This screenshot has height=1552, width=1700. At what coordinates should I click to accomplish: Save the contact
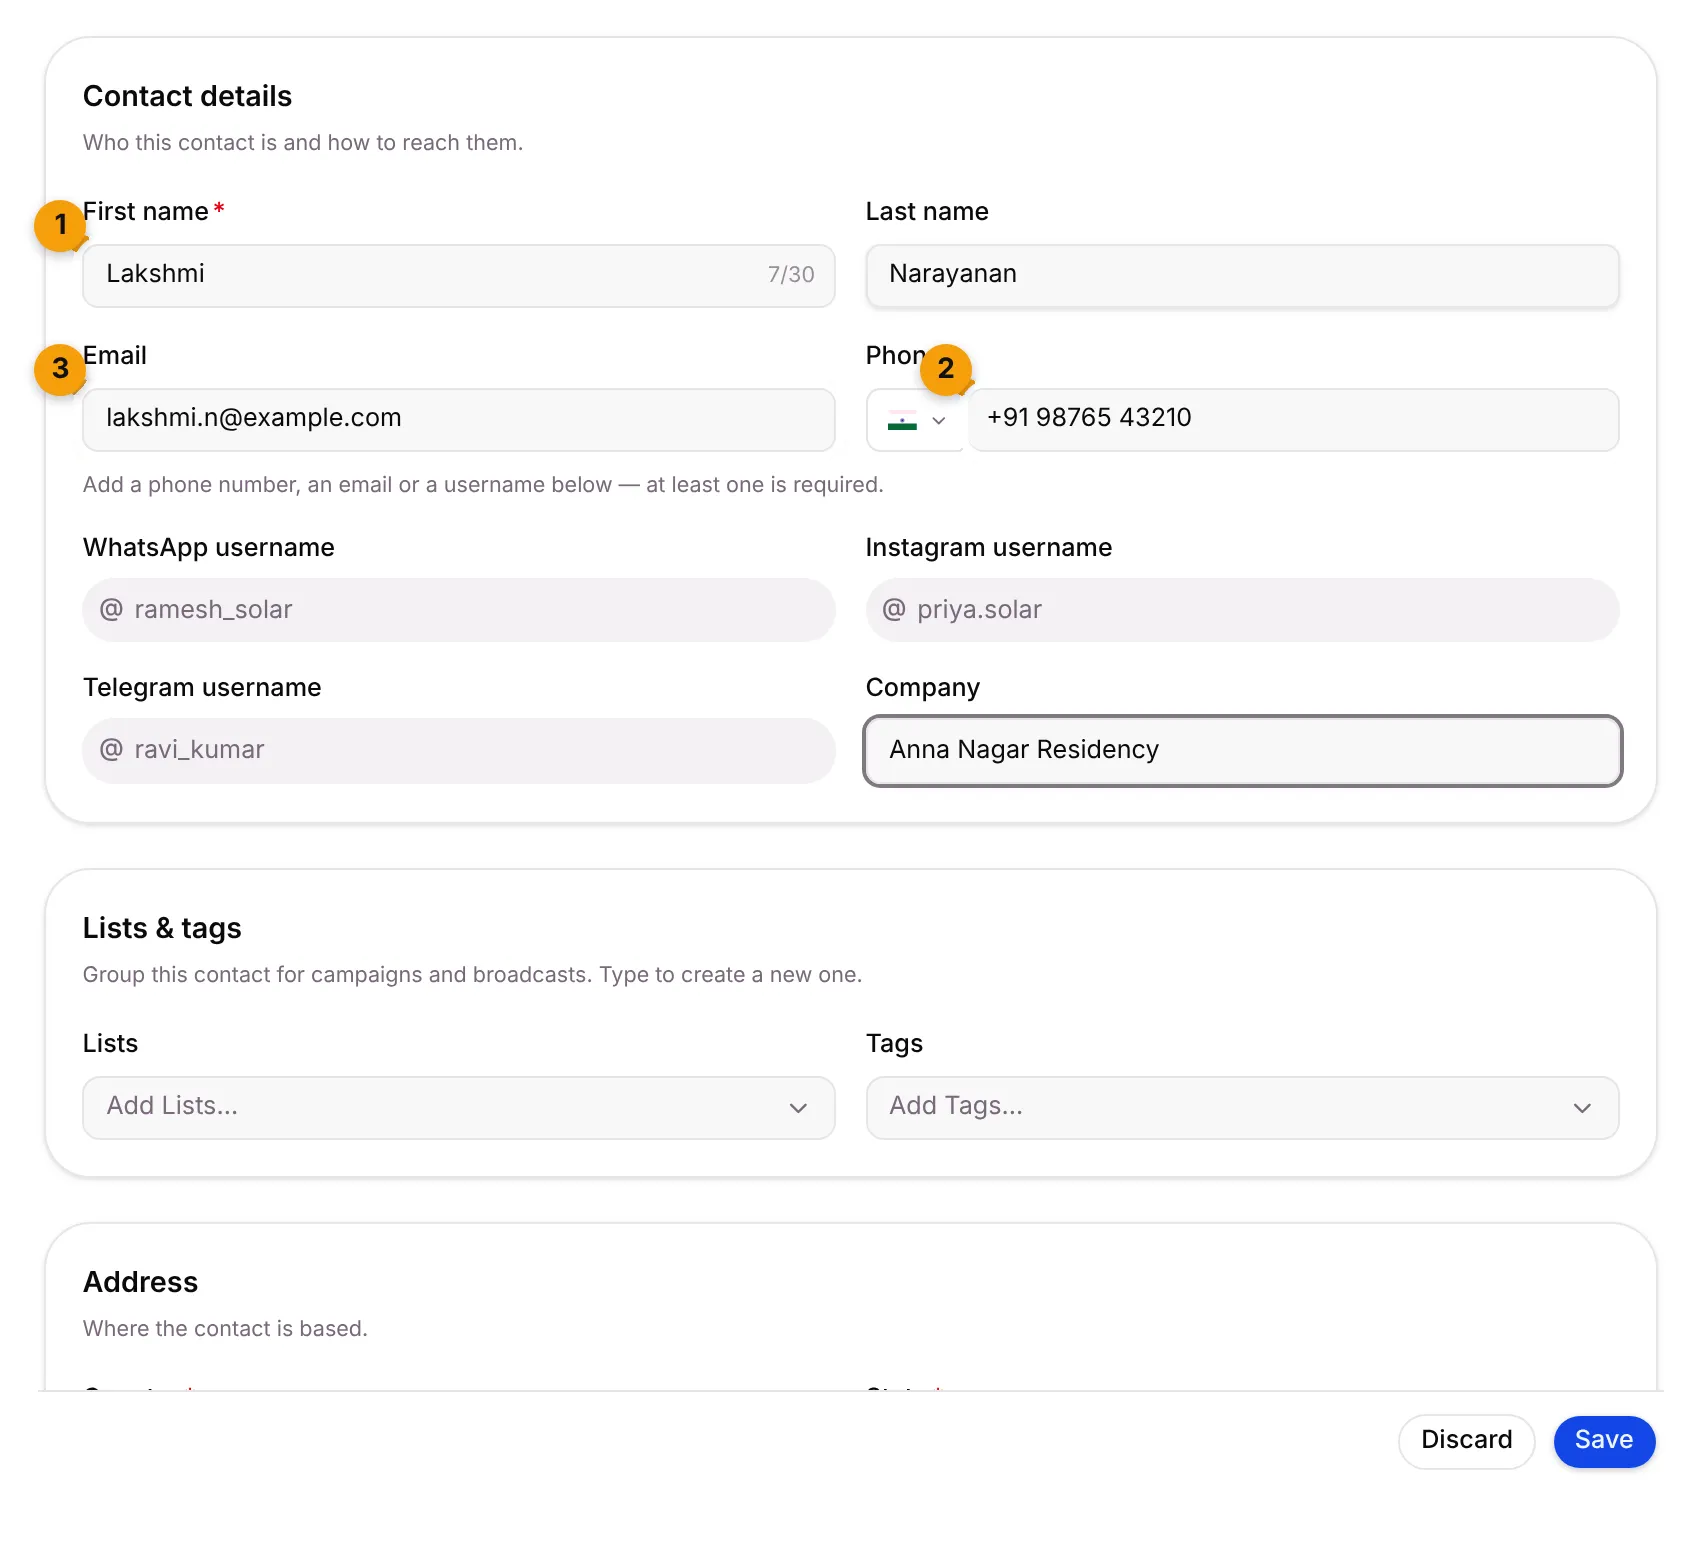coord(1604,1441)
